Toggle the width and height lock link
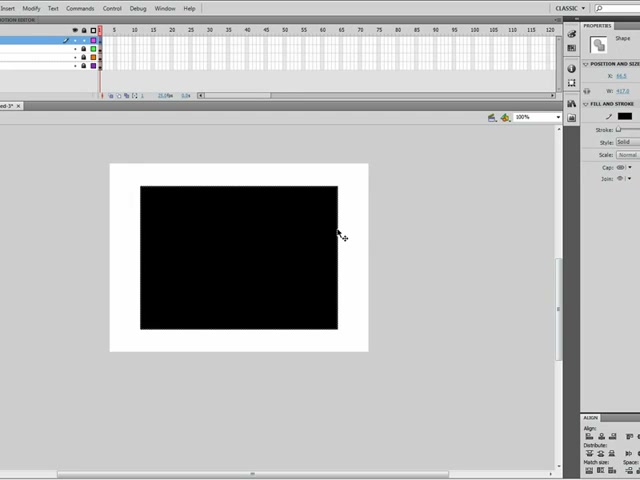640x480 pixels. click(x=587, y=91)
